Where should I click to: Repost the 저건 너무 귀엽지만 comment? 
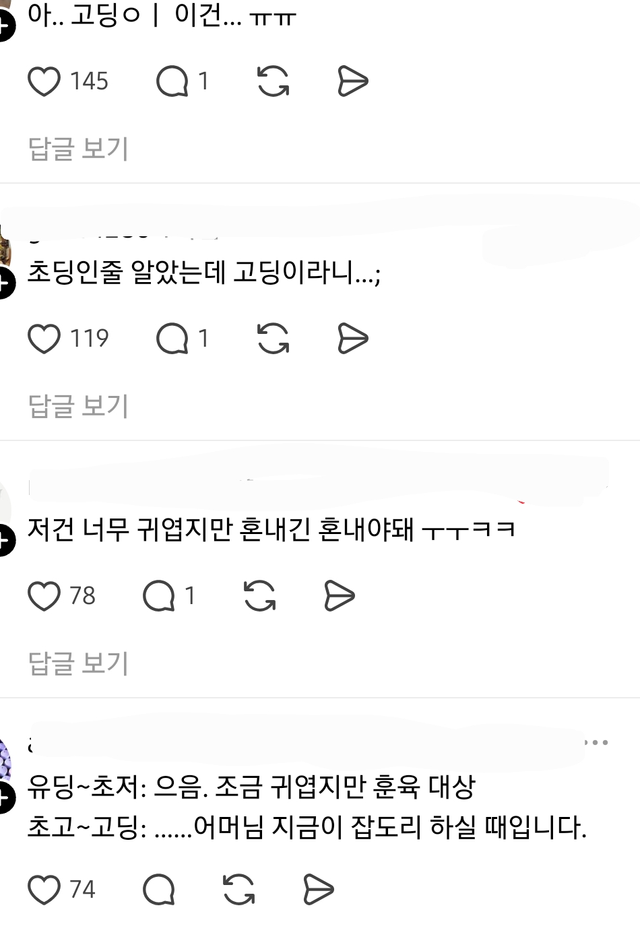point(260,596)
